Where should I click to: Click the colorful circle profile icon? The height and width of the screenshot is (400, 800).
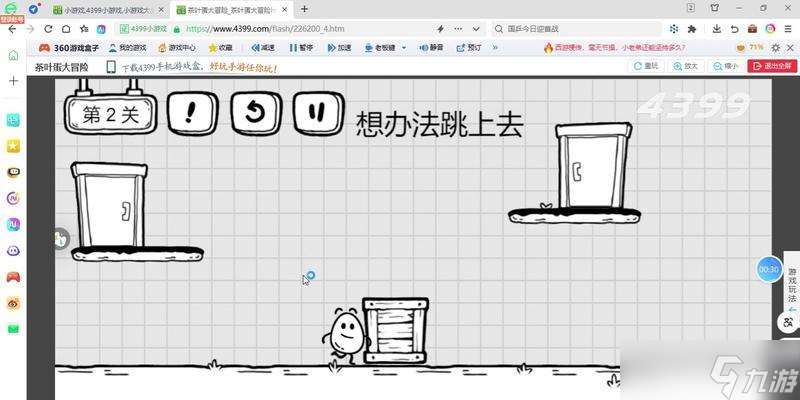click(x=770, y=29)
